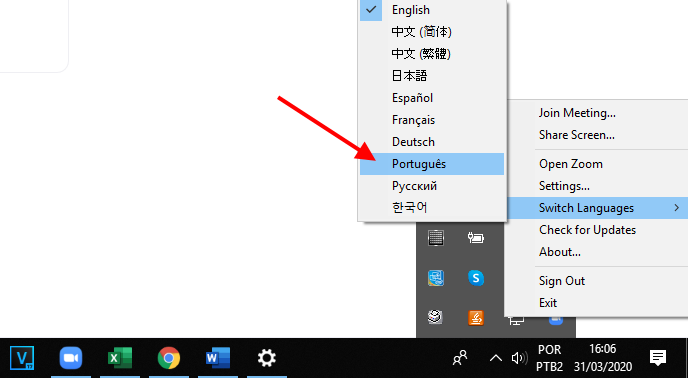Viewport: 688px width, 378px height.
Task: Pick 한국어 from the language list
Action: [x=432, y=207]
